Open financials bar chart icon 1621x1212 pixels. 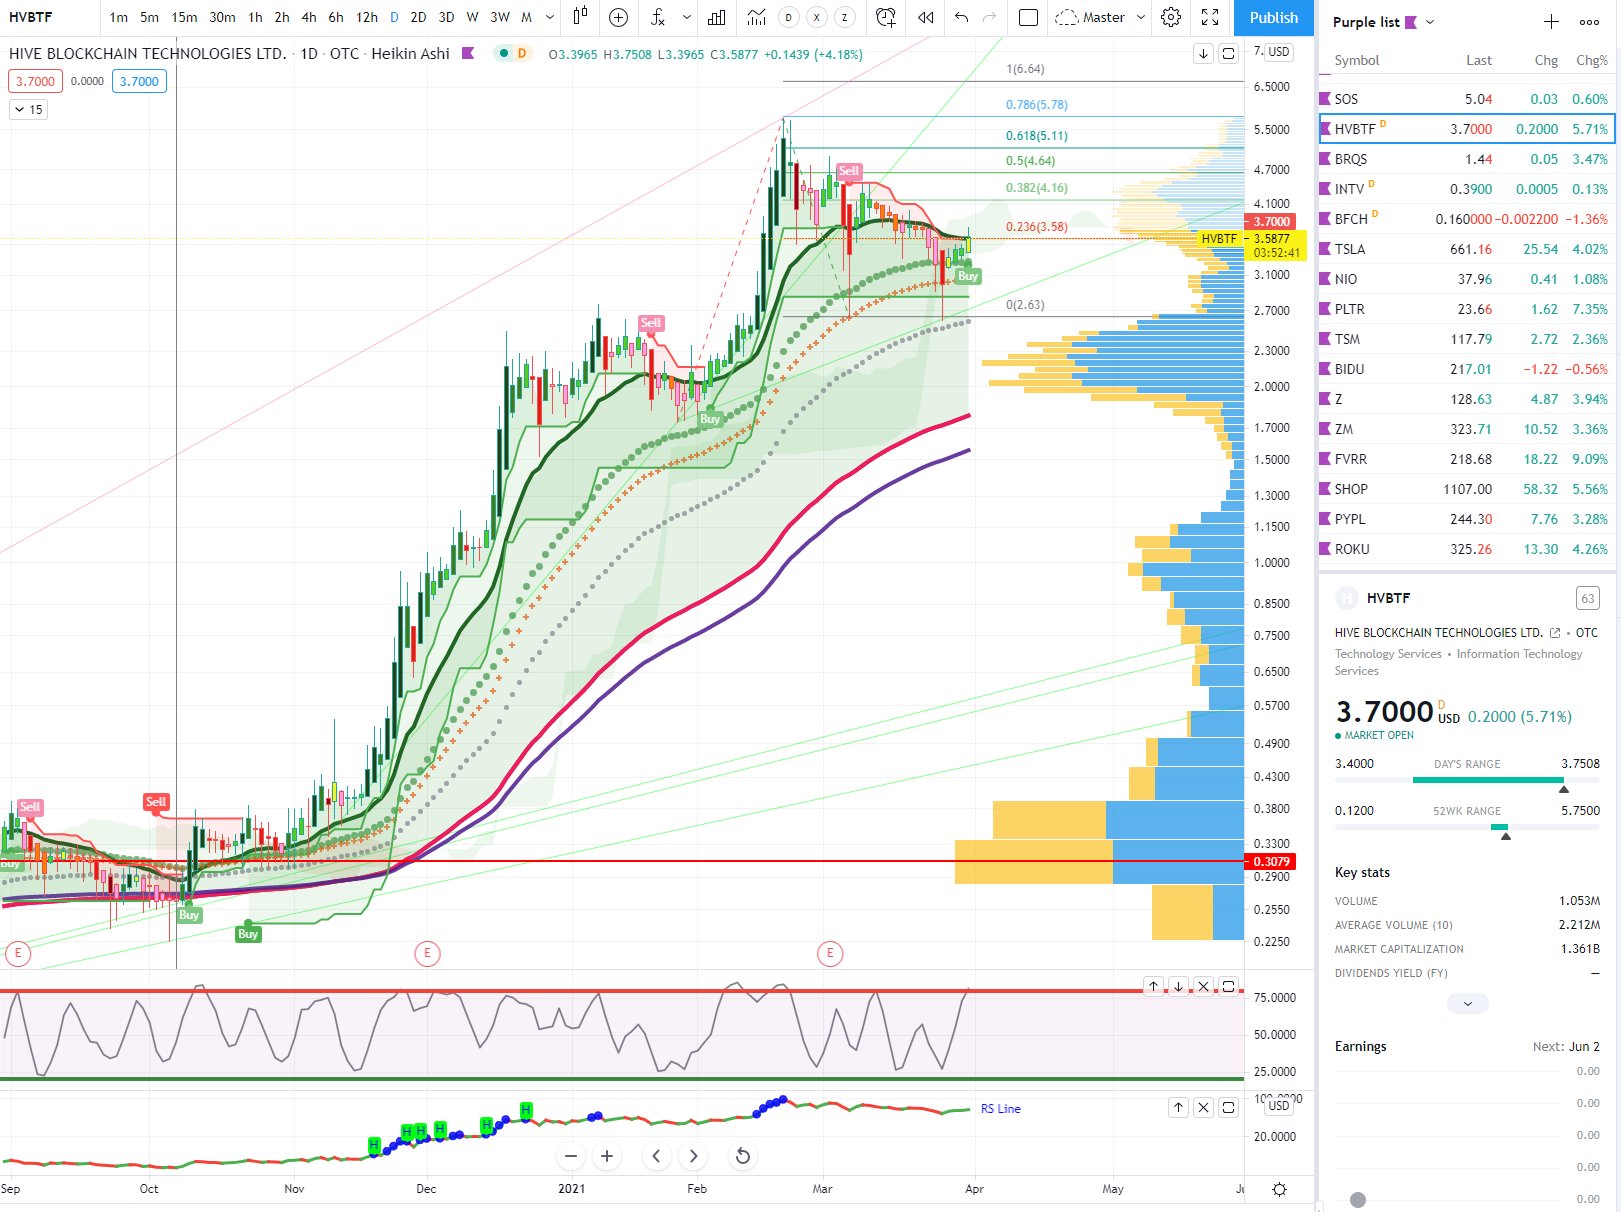(x=717, y=17)
